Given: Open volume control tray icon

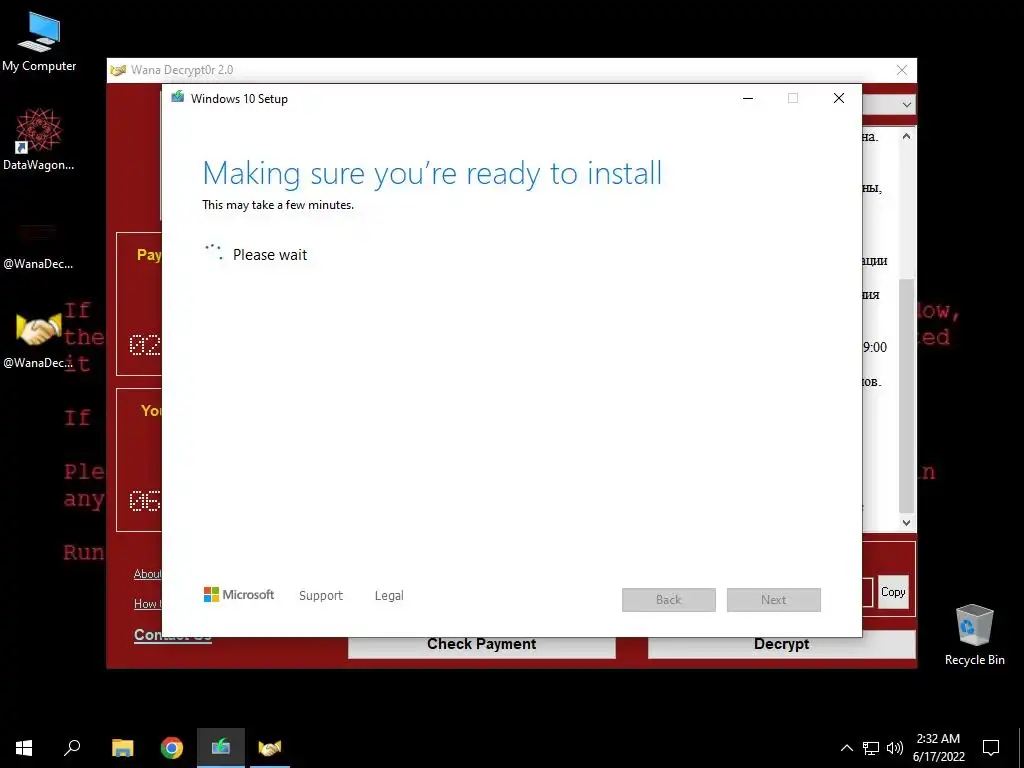Looking at the screenshot, I should (x=895, y=748).
